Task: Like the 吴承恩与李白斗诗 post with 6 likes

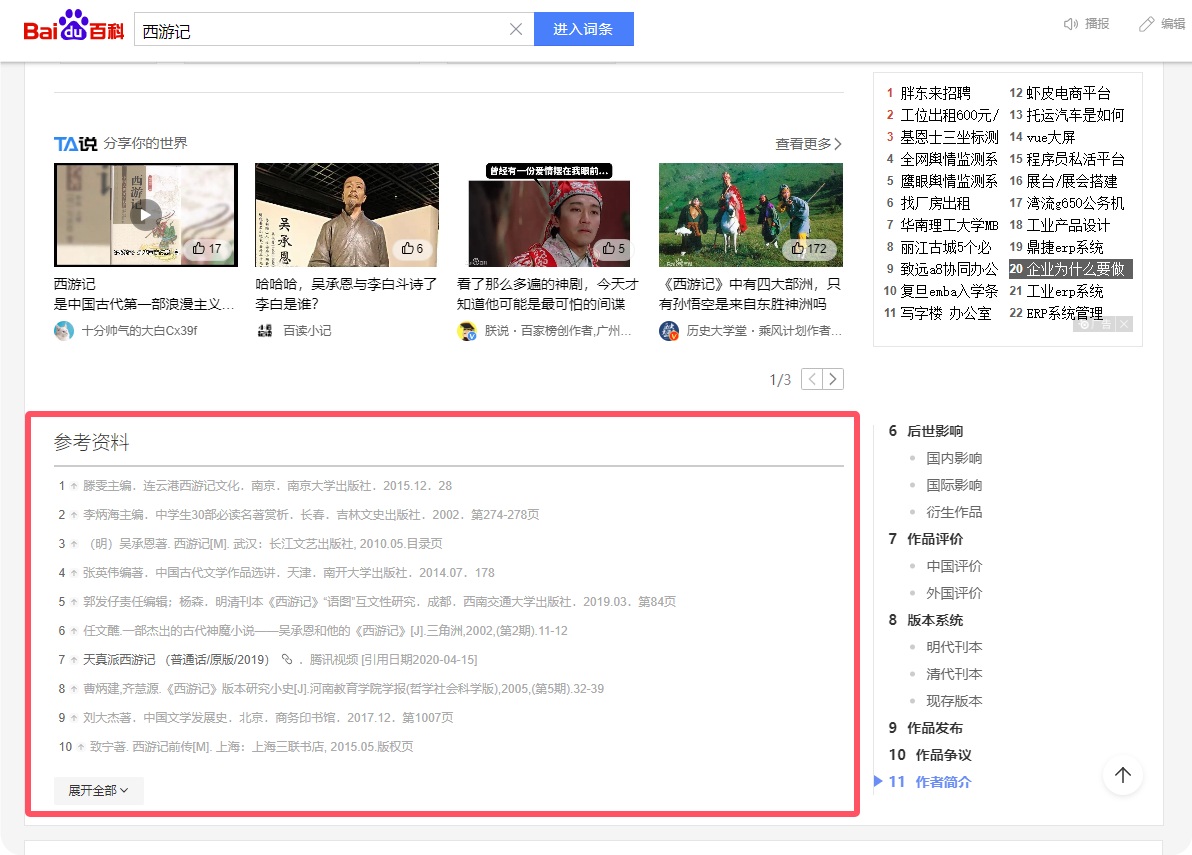Action: click(412, 249)
